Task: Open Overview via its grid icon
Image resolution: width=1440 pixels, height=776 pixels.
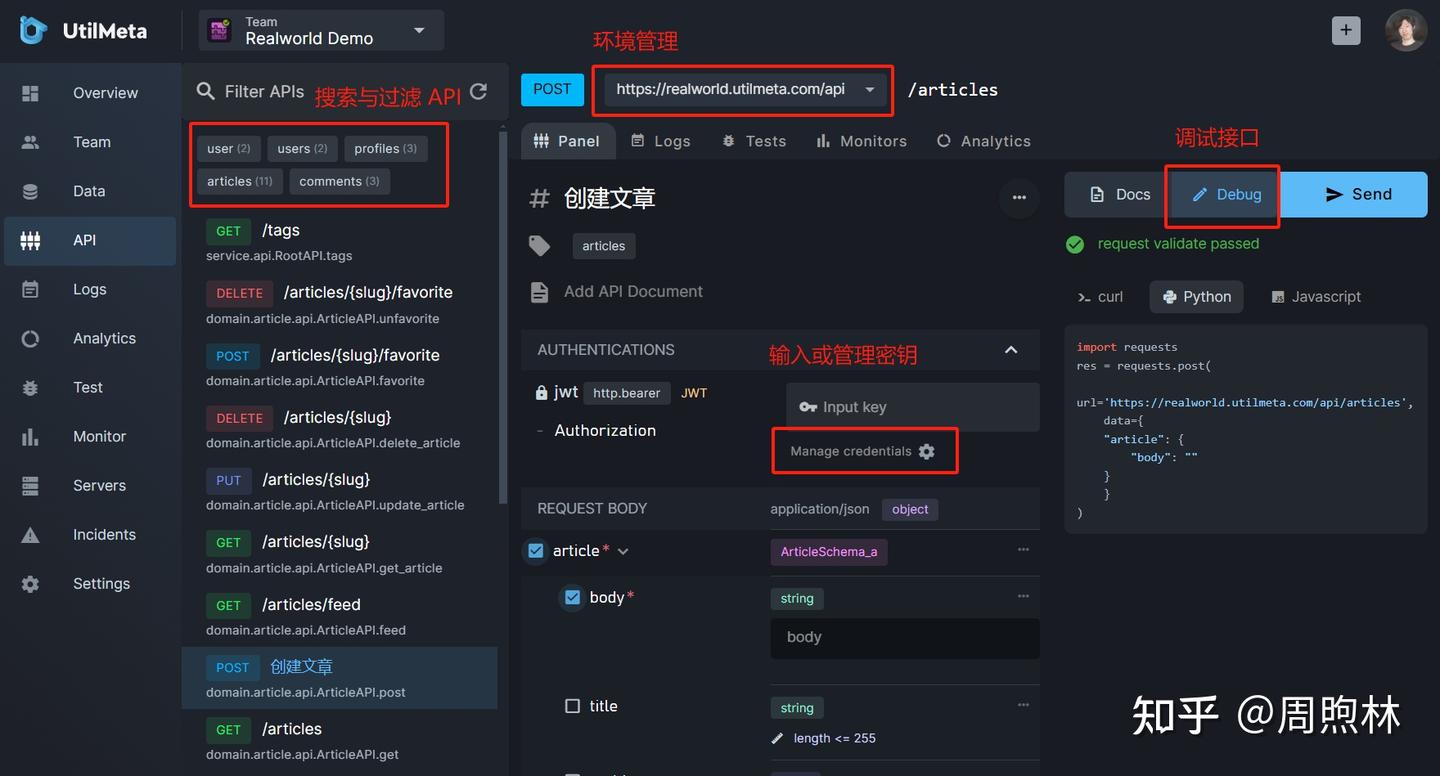Action: tap(31, 93)
